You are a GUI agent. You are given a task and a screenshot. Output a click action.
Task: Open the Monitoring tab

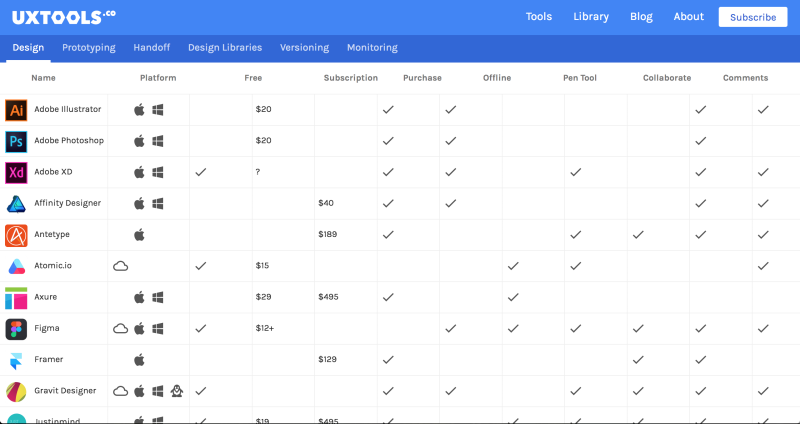coord(372,48)
